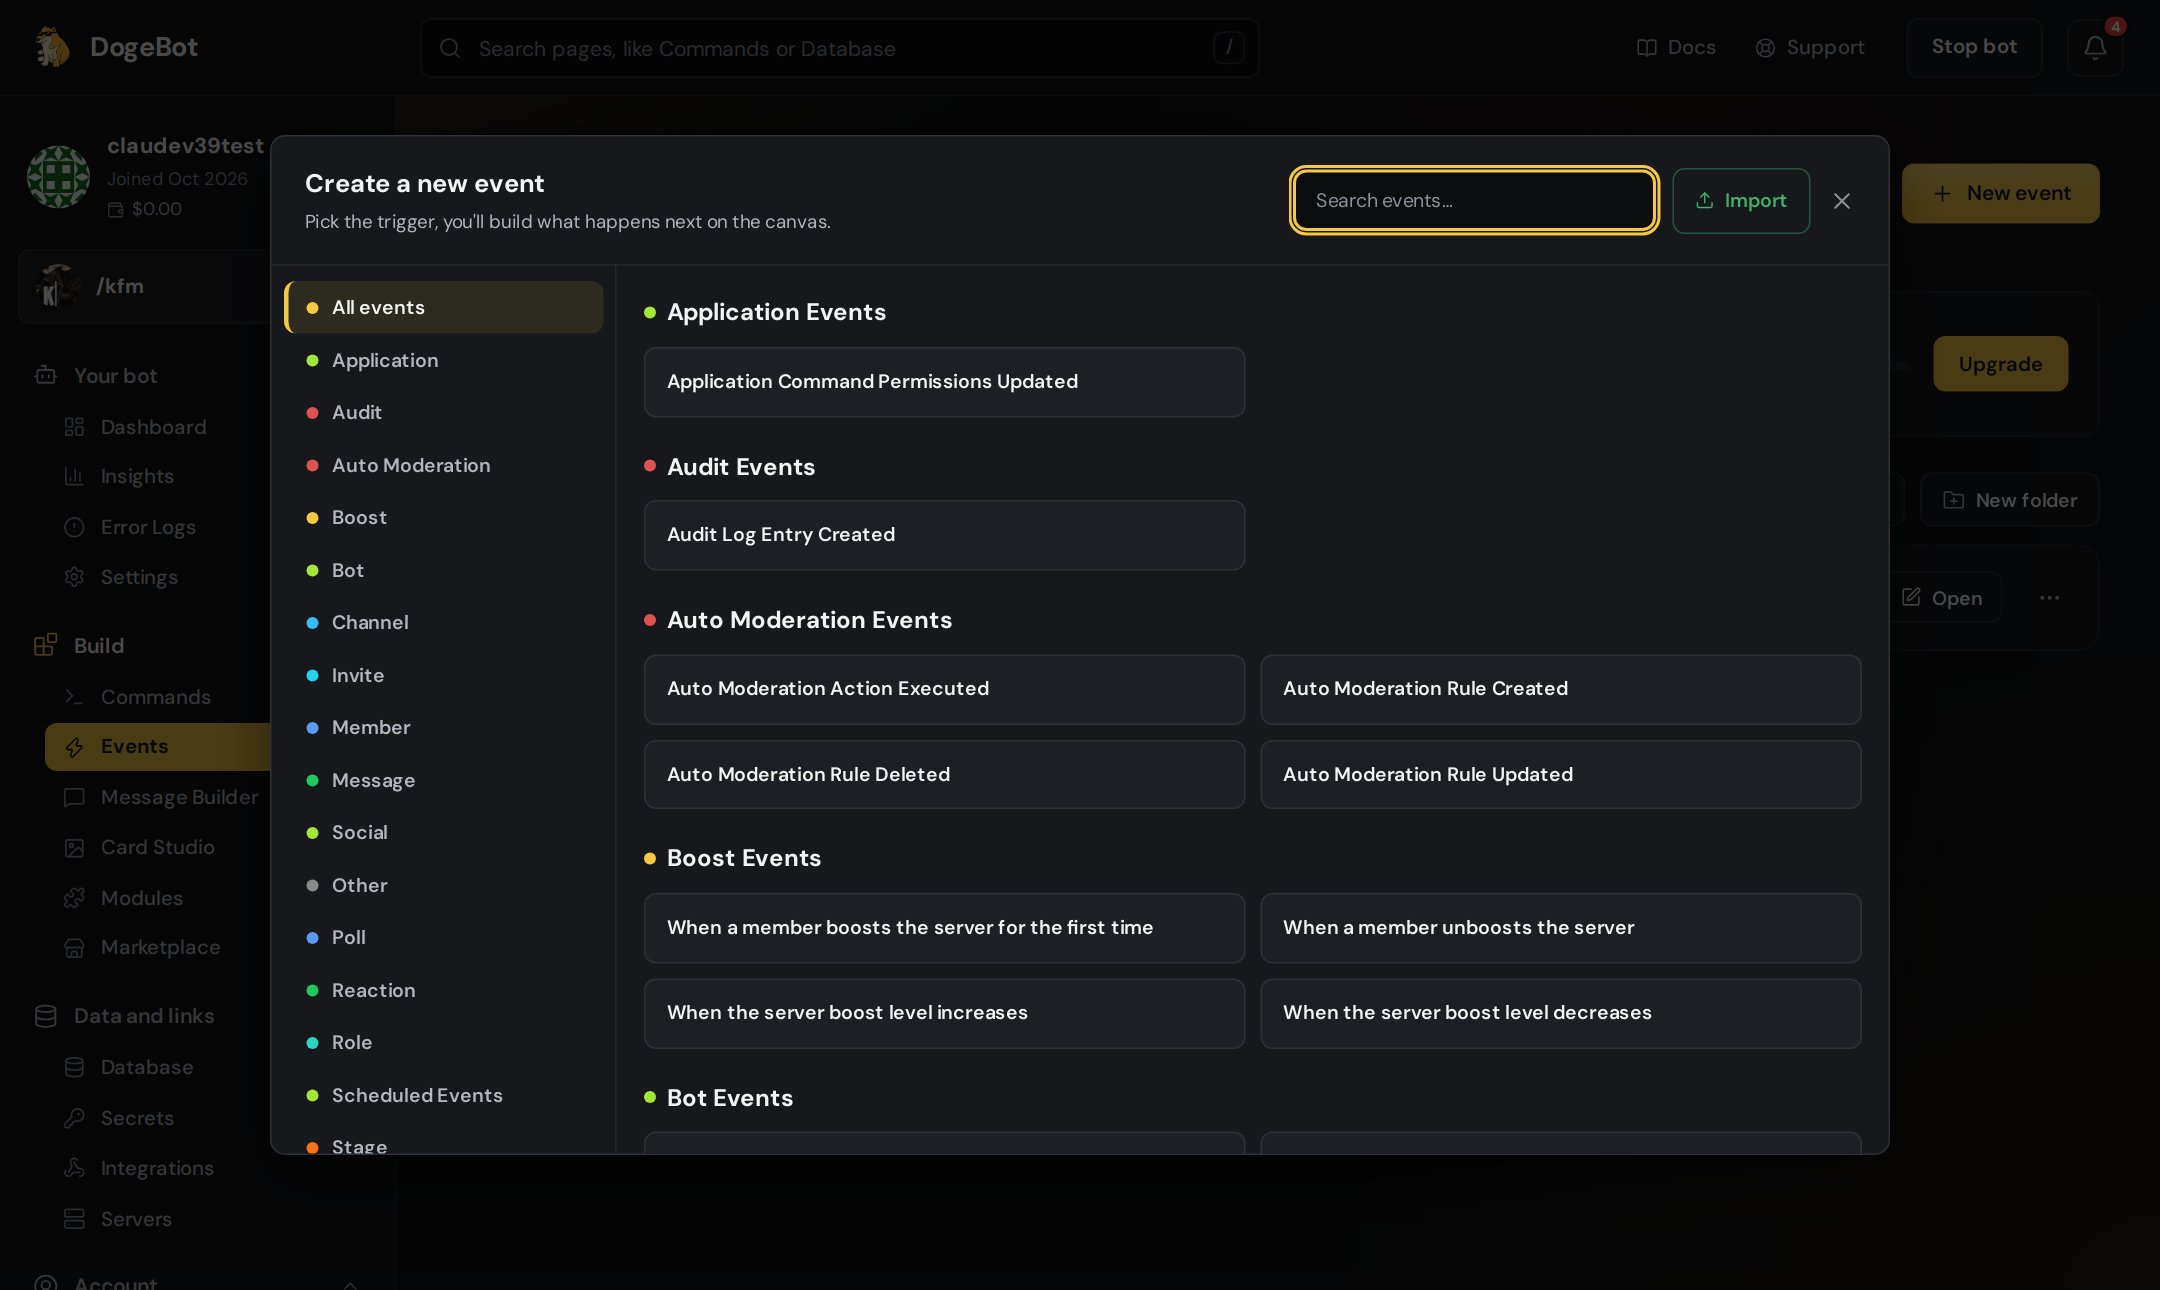Show the Message category

click(444, 780)
